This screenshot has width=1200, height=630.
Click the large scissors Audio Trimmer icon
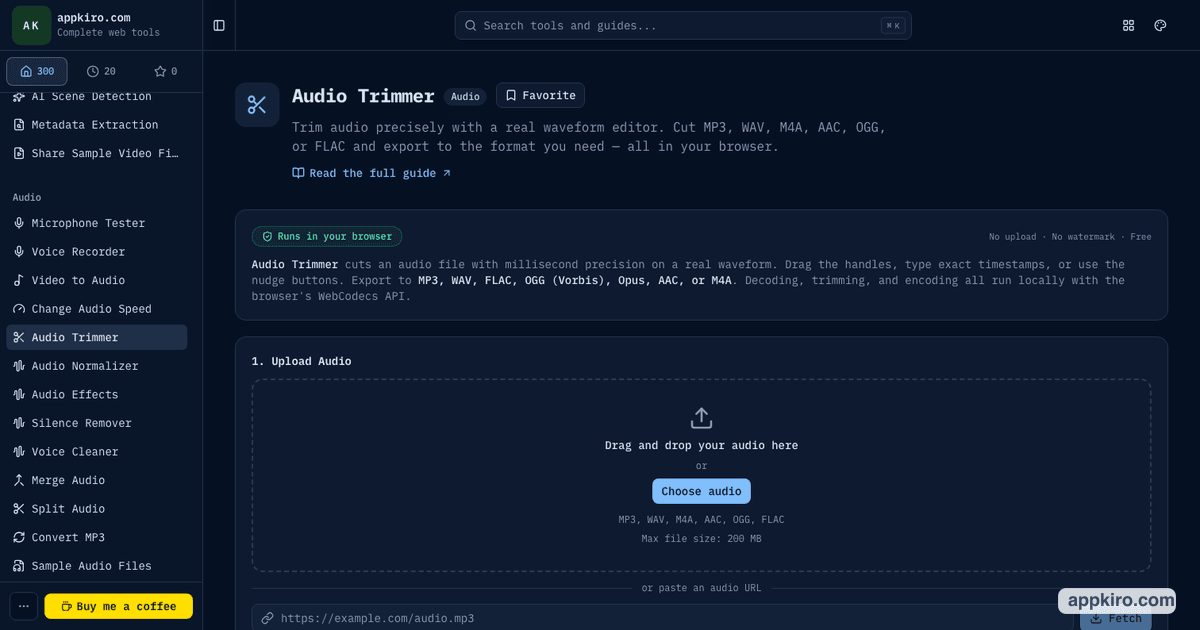pyautogui.click(x=257, y=104)
